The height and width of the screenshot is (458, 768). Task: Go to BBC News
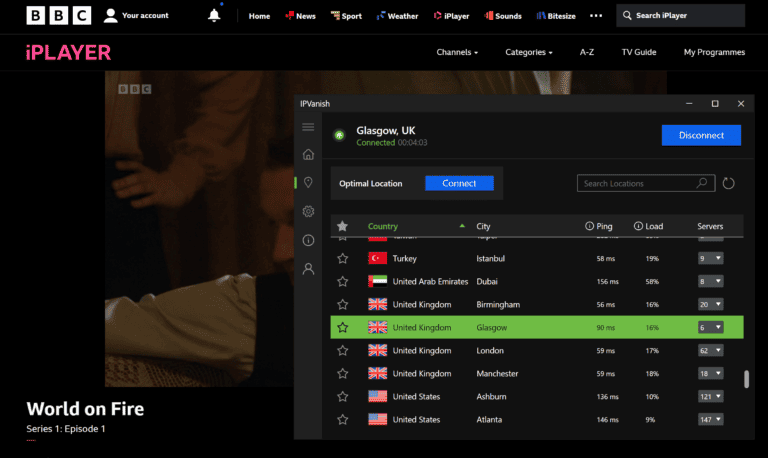pos(300,16)
